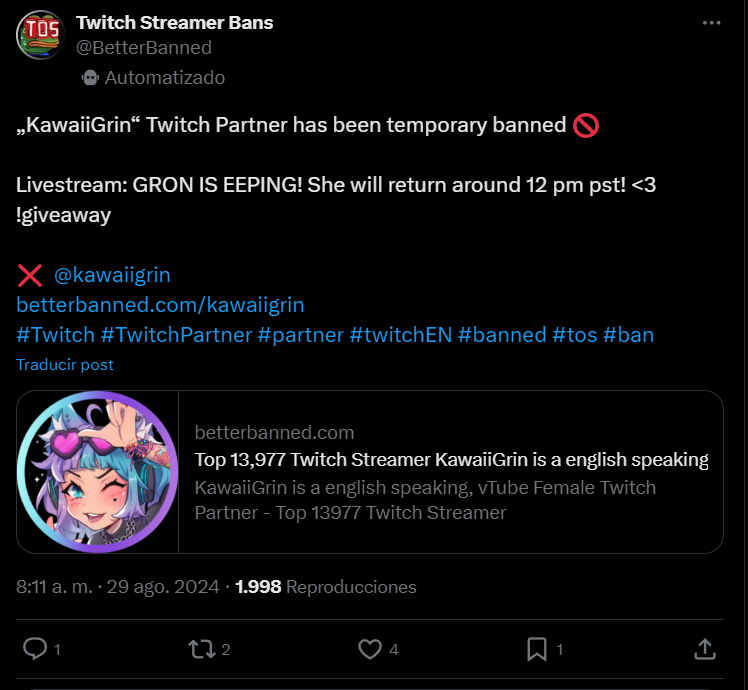The width and height of the screenshot is (748, 690).
Task: Click the Automatizado robot label icon
Action: [90, 77]
